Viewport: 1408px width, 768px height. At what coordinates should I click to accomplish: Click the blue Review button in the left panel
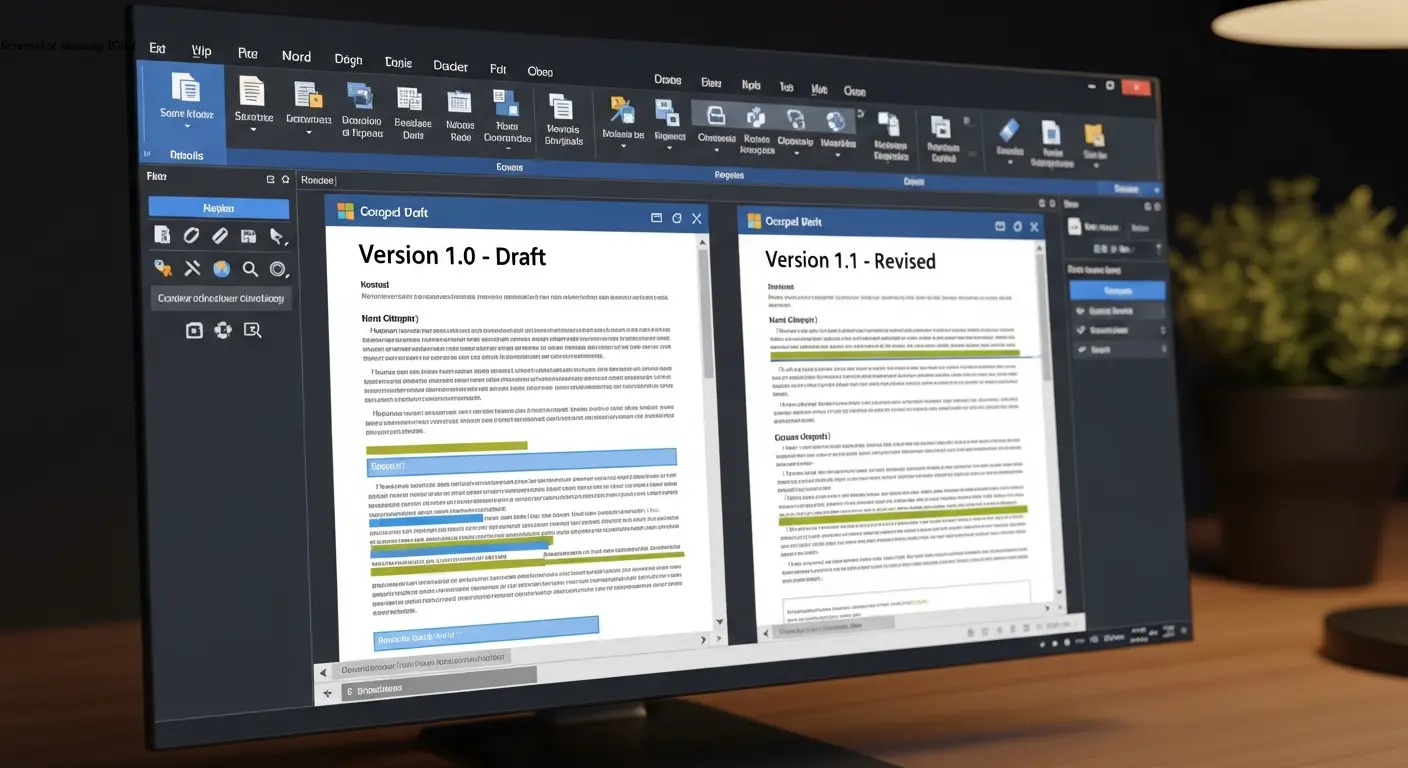[x=218, y=207]
